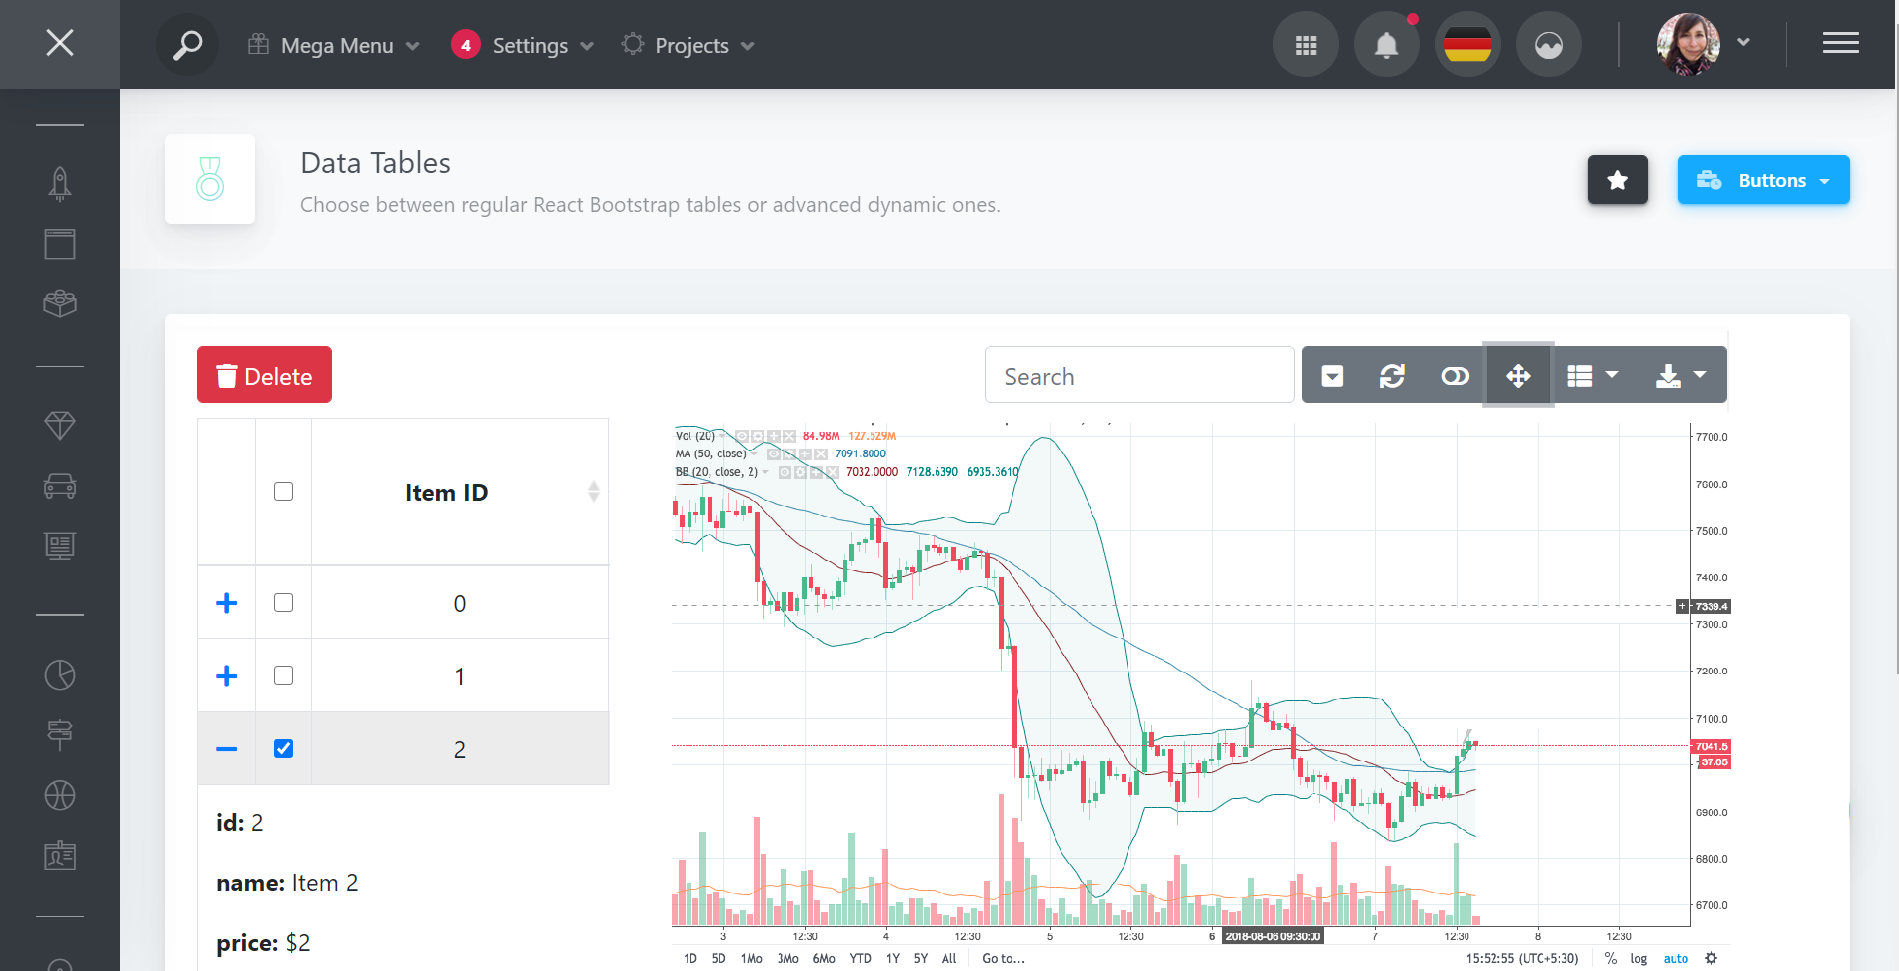
Task: Click the table Search input field
Action: pos(1139,376)
